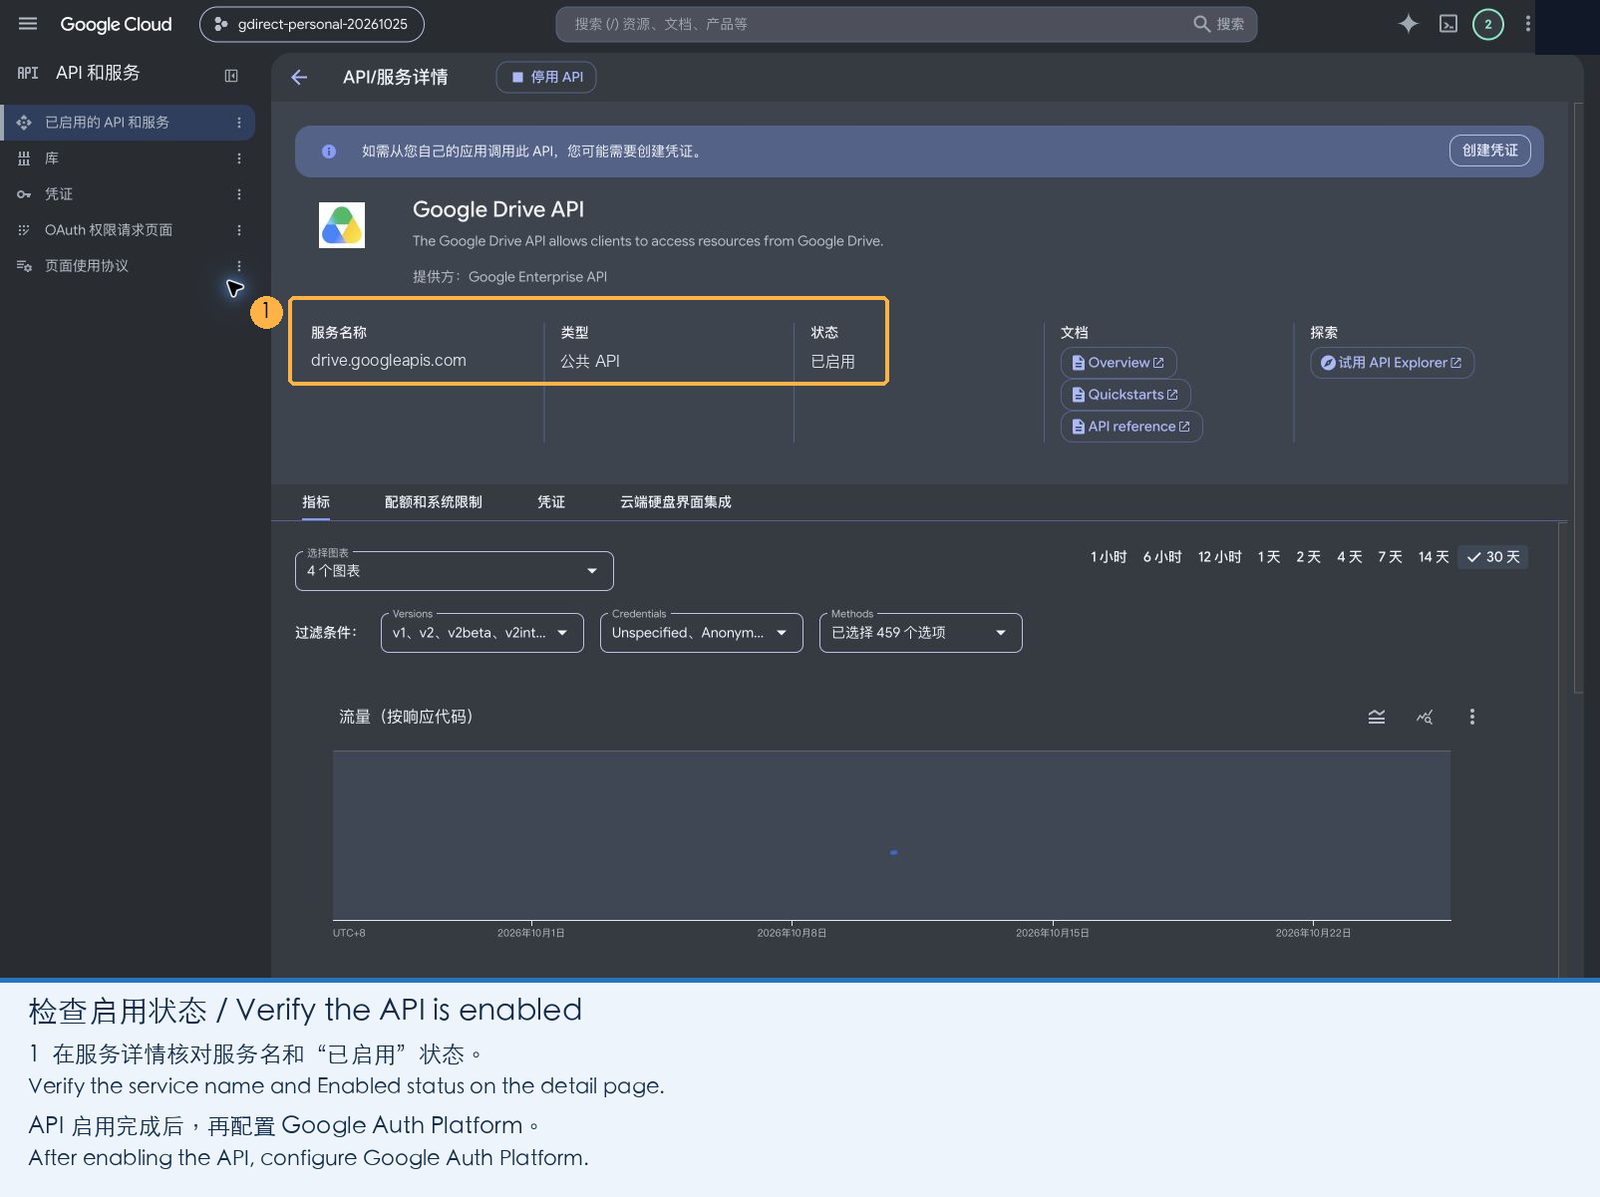Select the 6 小时 time range
Image resolution: width=1600 pixels, height=1197 pixels.
pyautogui.click(x=1162, y=557)
